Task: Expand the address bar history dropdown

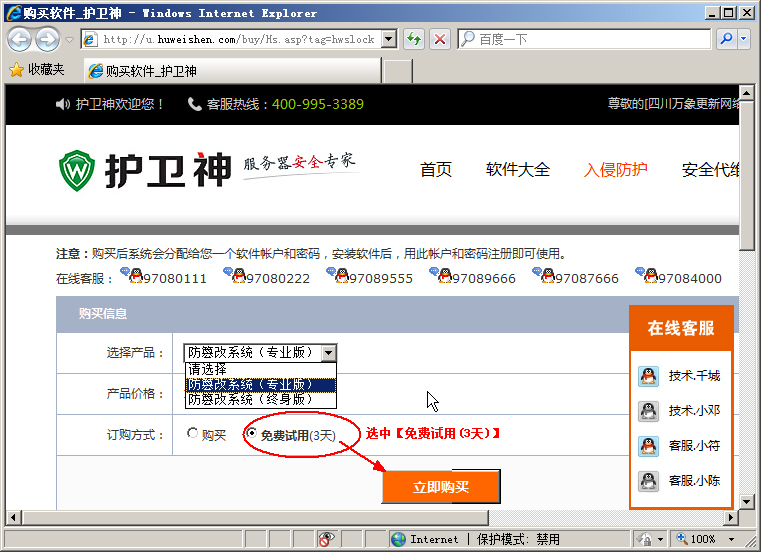Action: coord(389,39)
